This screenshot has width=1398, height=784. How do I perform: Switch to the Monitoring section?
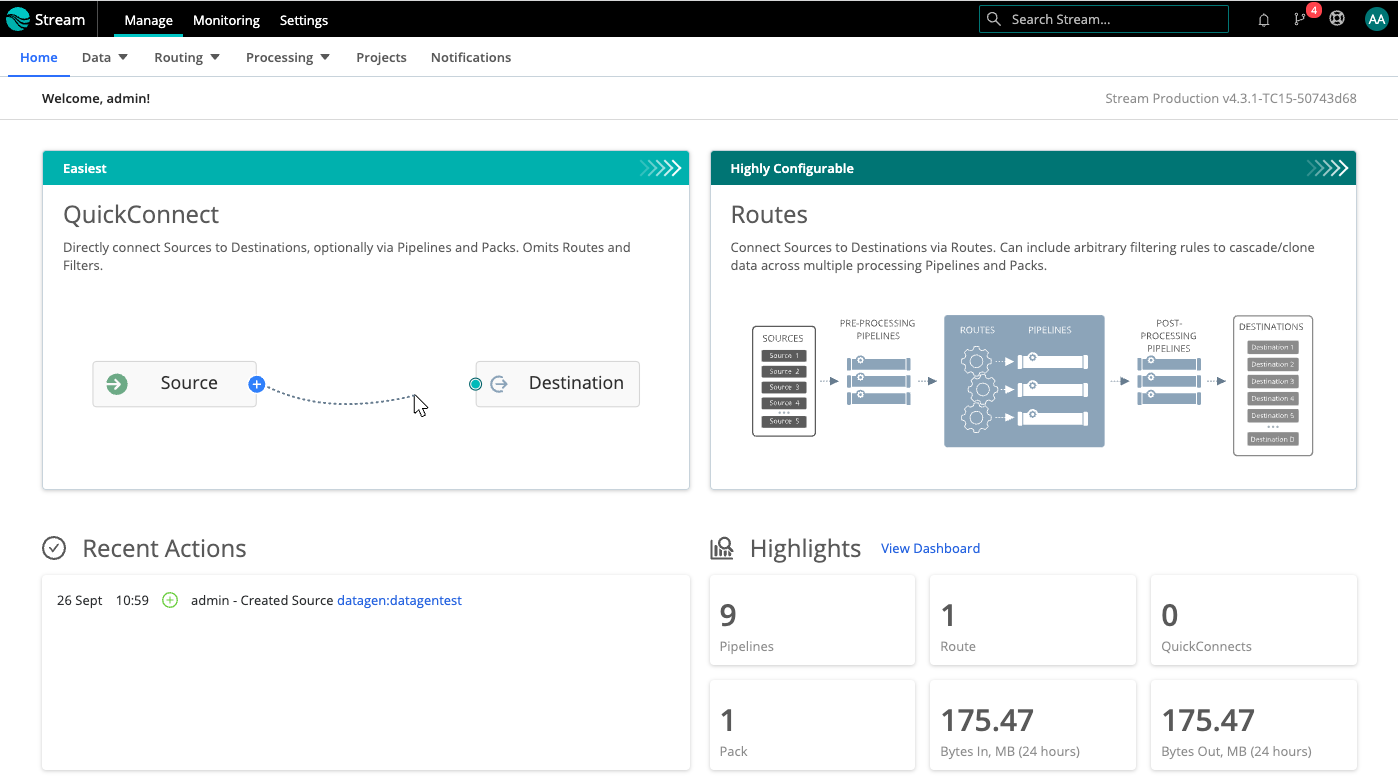point(226,19)
